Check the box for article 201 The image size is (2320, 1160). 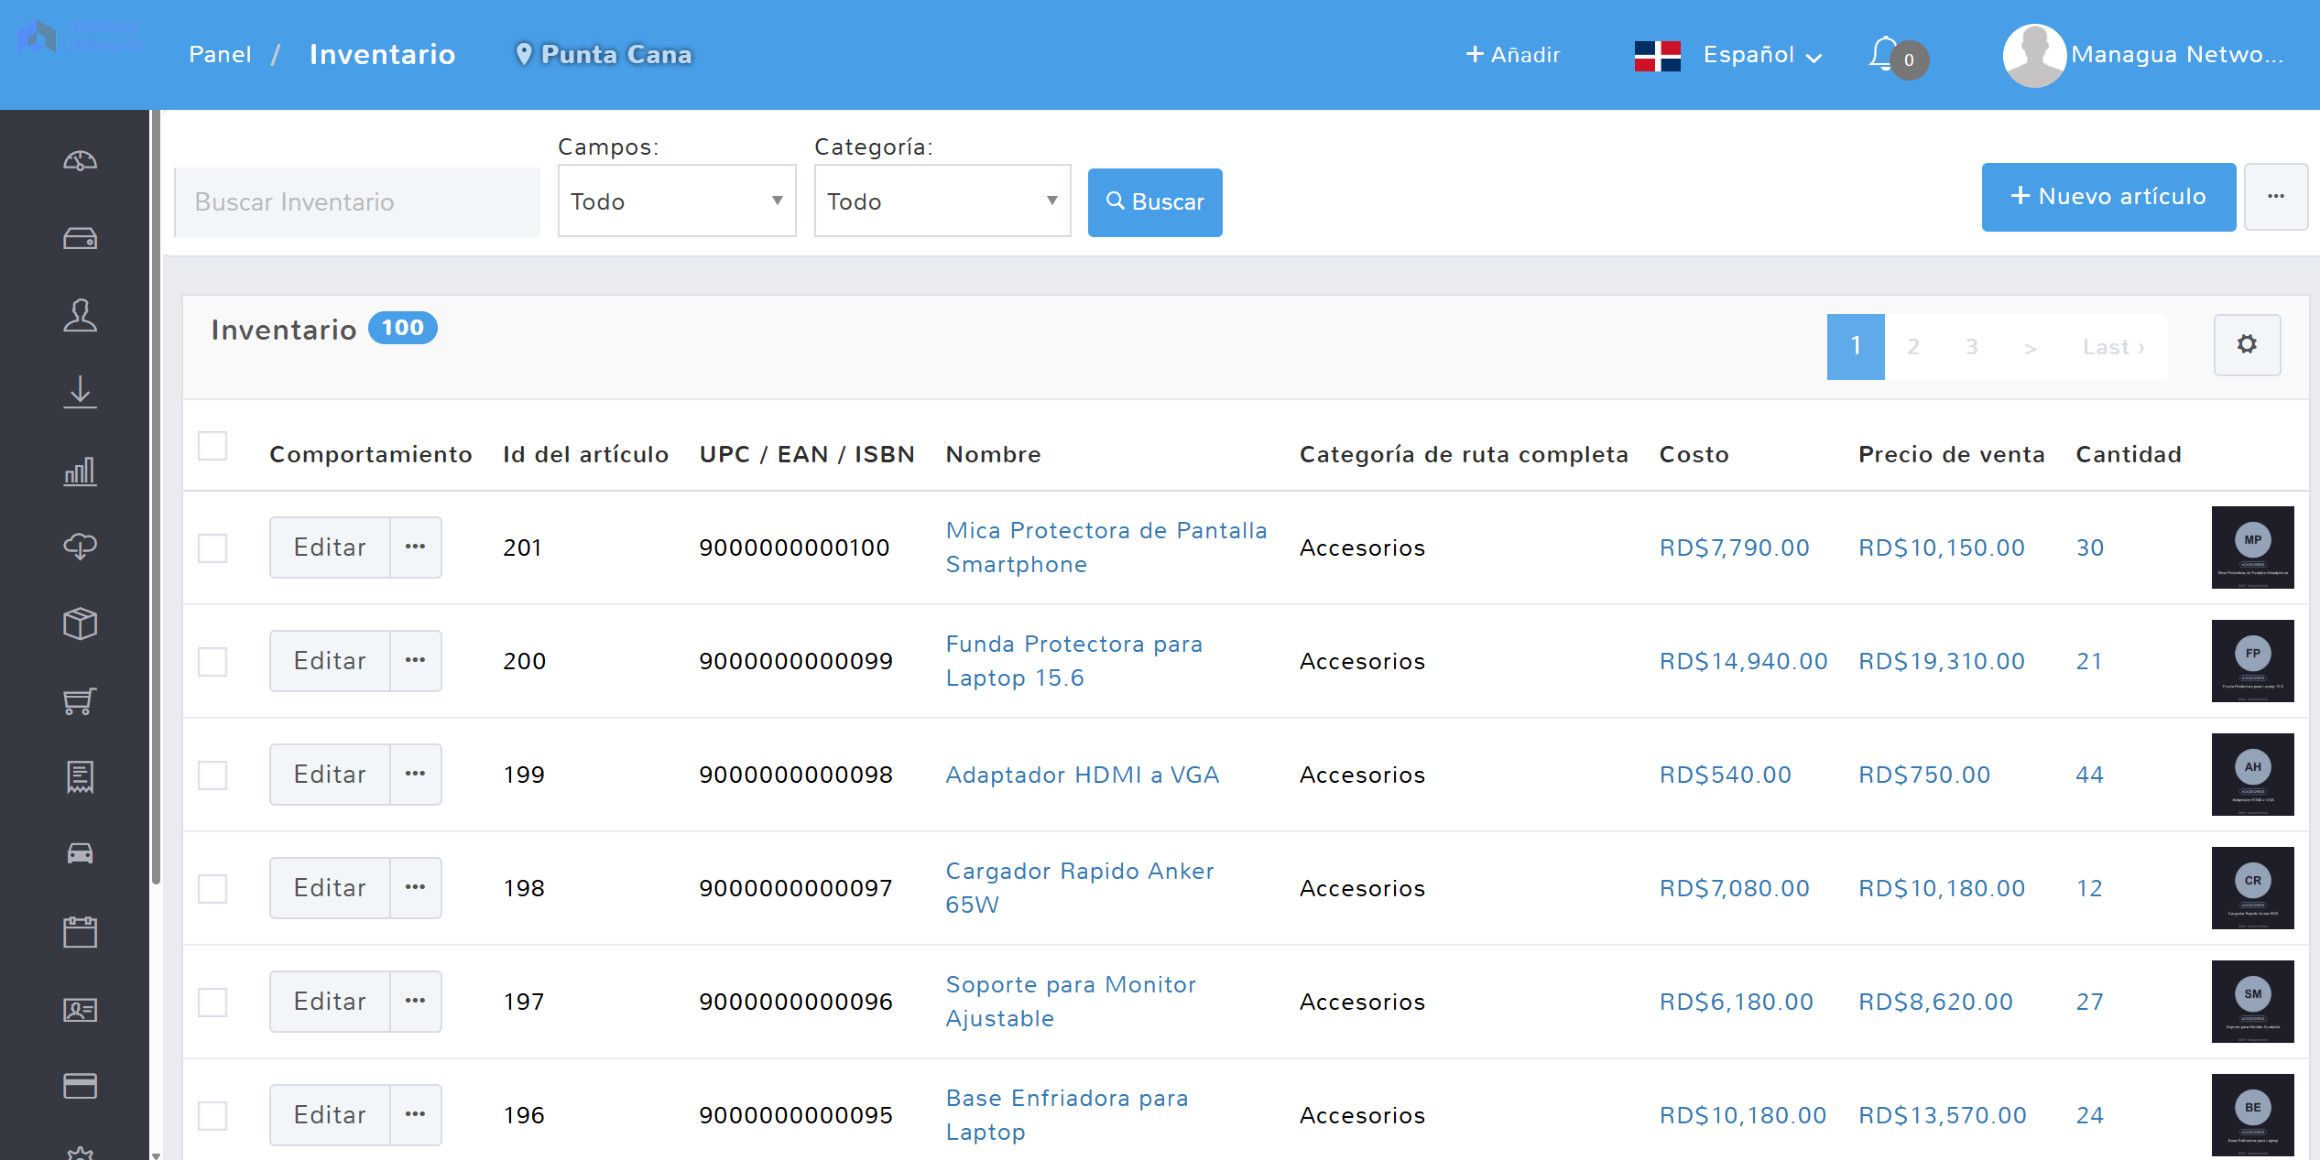tap(212, 548)
